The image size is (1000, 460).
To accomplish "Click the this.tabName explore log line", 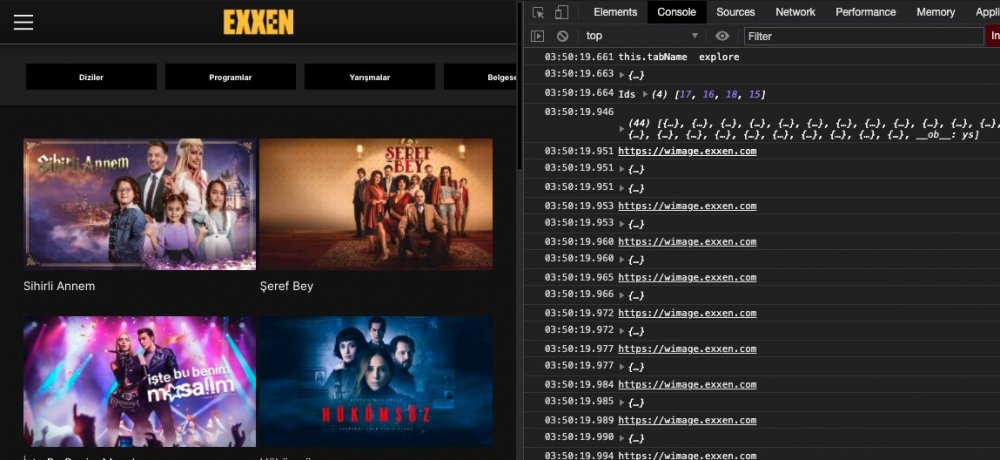I will (679, 57).
